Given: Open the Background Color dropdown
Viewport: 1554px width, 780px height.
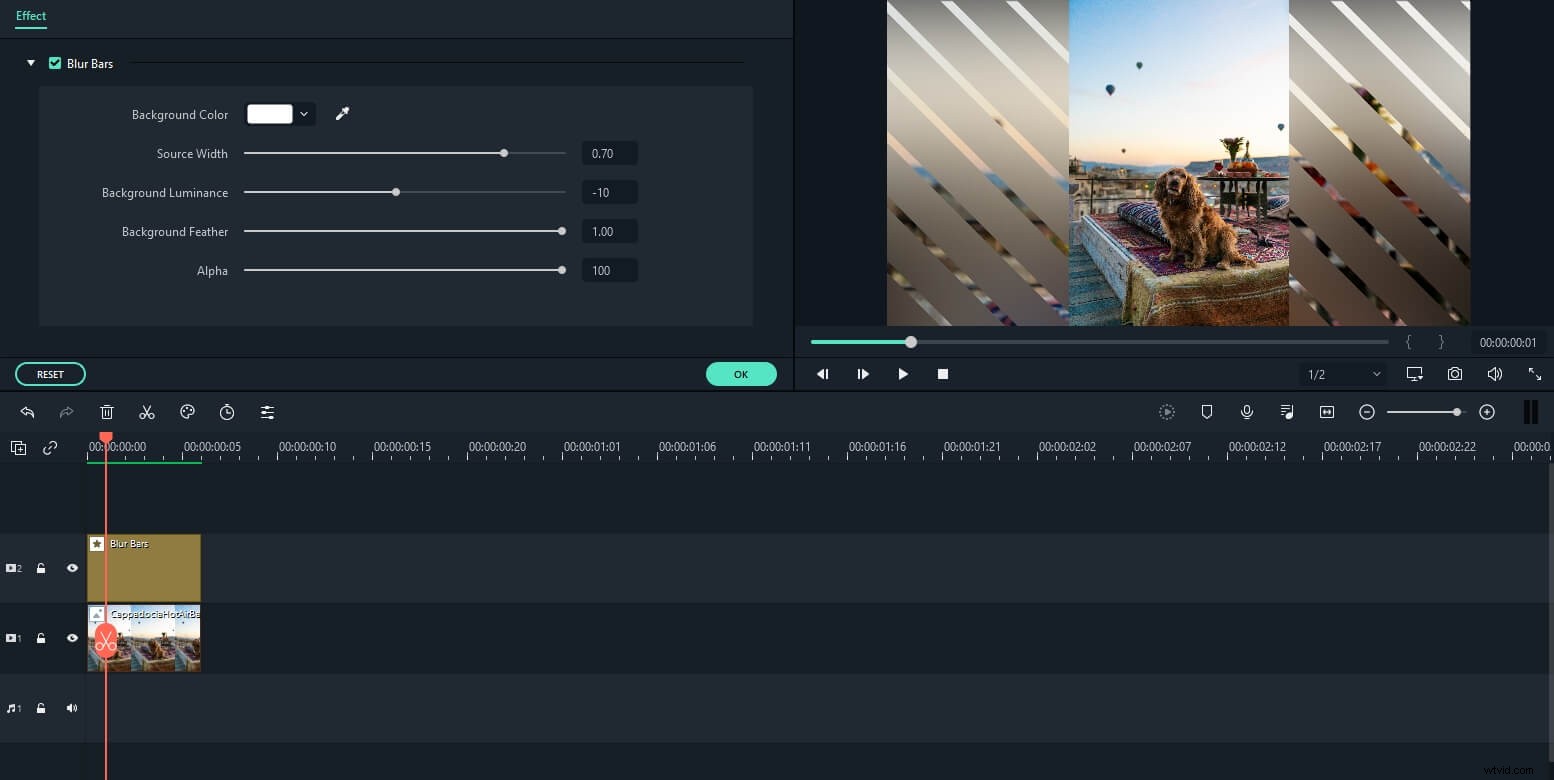Looking at the screenshot, I should (x=304, y=113).
